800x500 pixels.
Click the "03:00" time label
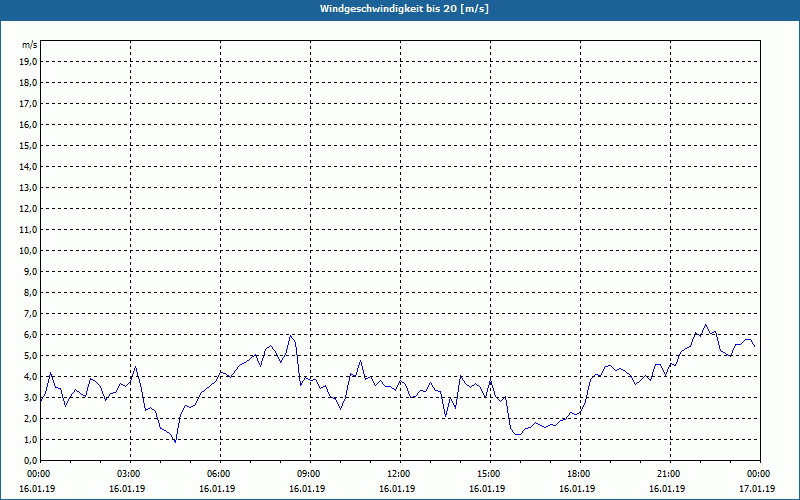(131, 474)
